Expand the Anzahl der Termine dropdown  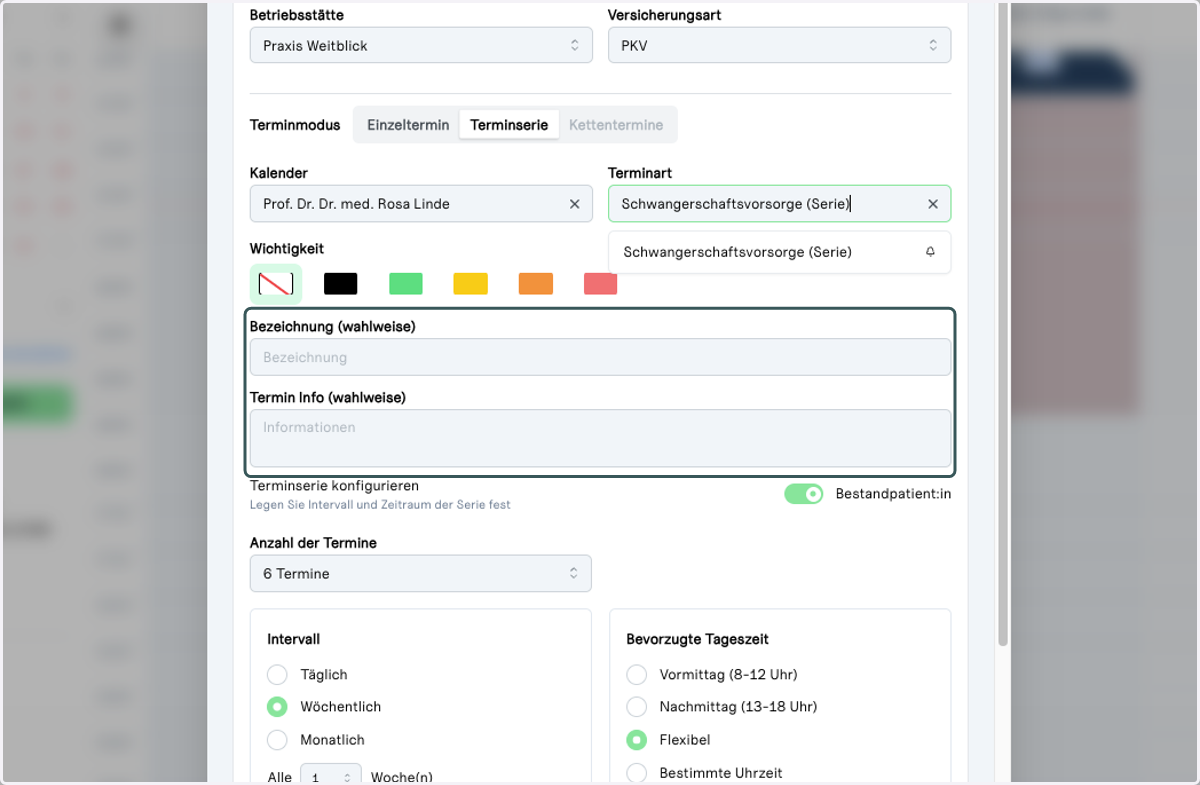point(421,573)
